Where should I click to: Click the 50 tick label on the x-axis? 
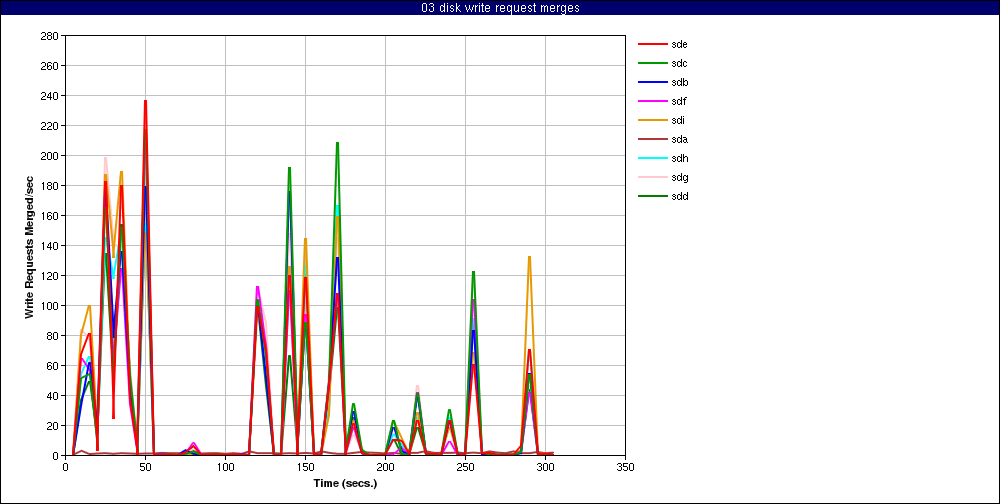coord(145,467)
